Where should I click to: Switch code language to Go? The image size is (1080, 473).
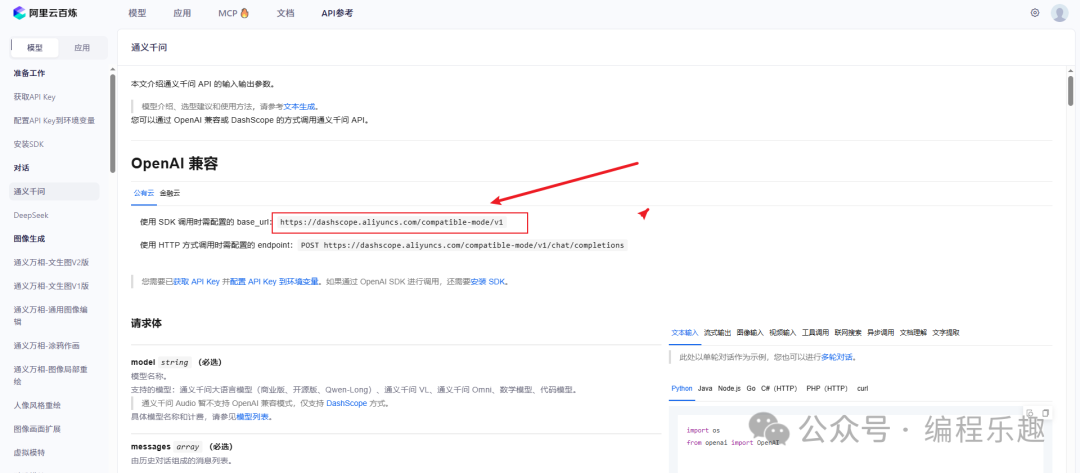tap(751, 388)
